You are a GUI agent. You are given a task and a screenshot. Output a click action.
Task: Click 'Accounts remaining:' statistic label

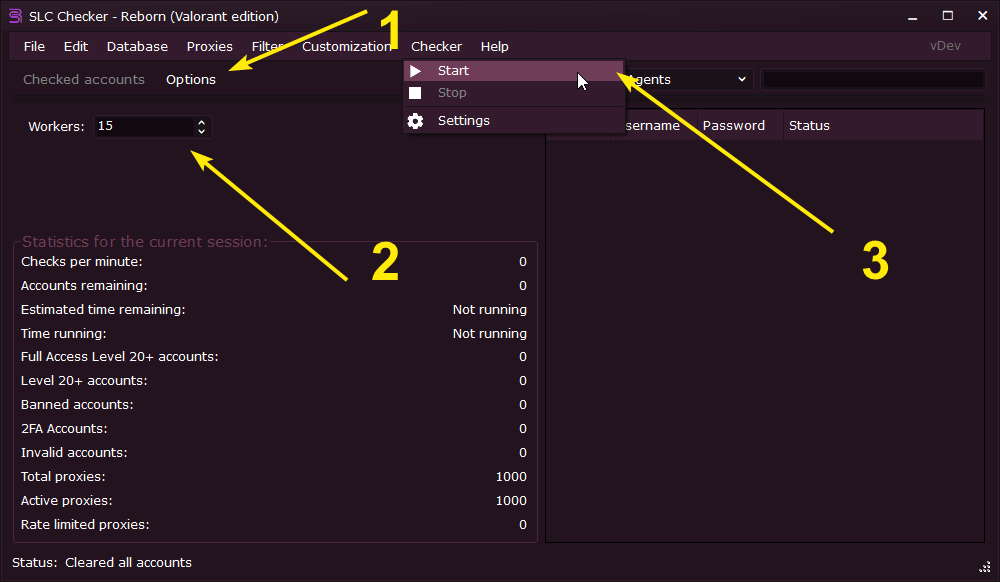(x=84, y=286)
